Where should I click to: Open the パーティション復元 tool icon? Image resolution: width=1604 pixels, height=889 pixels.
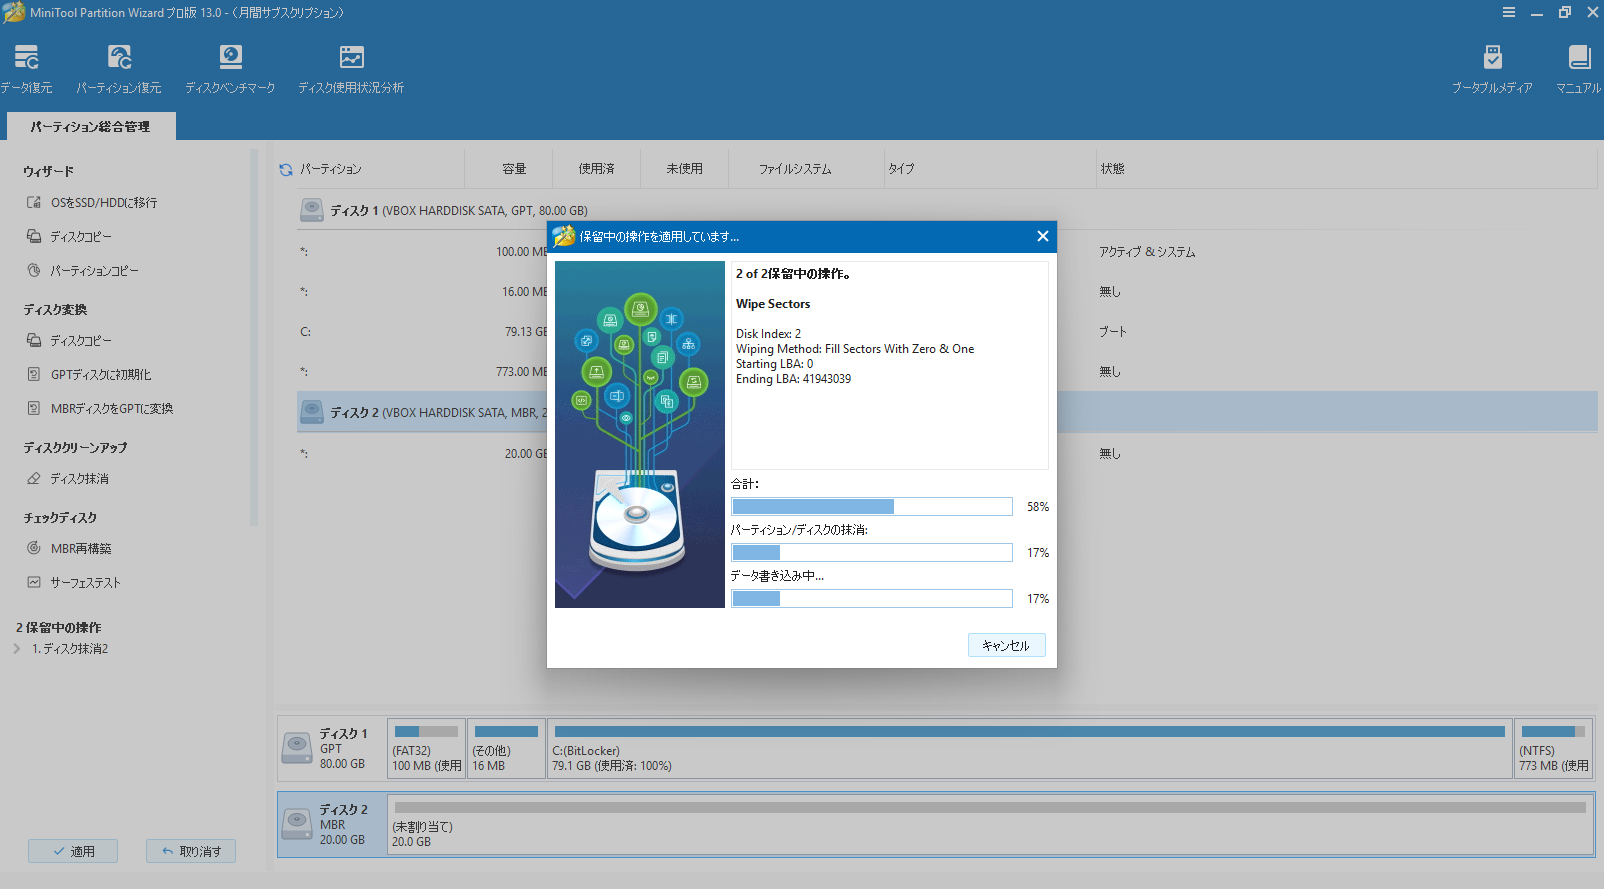[119, 68]
